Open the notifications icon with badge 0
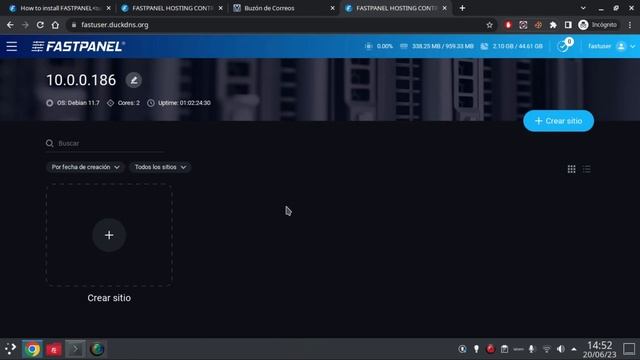 click(563, 46)
